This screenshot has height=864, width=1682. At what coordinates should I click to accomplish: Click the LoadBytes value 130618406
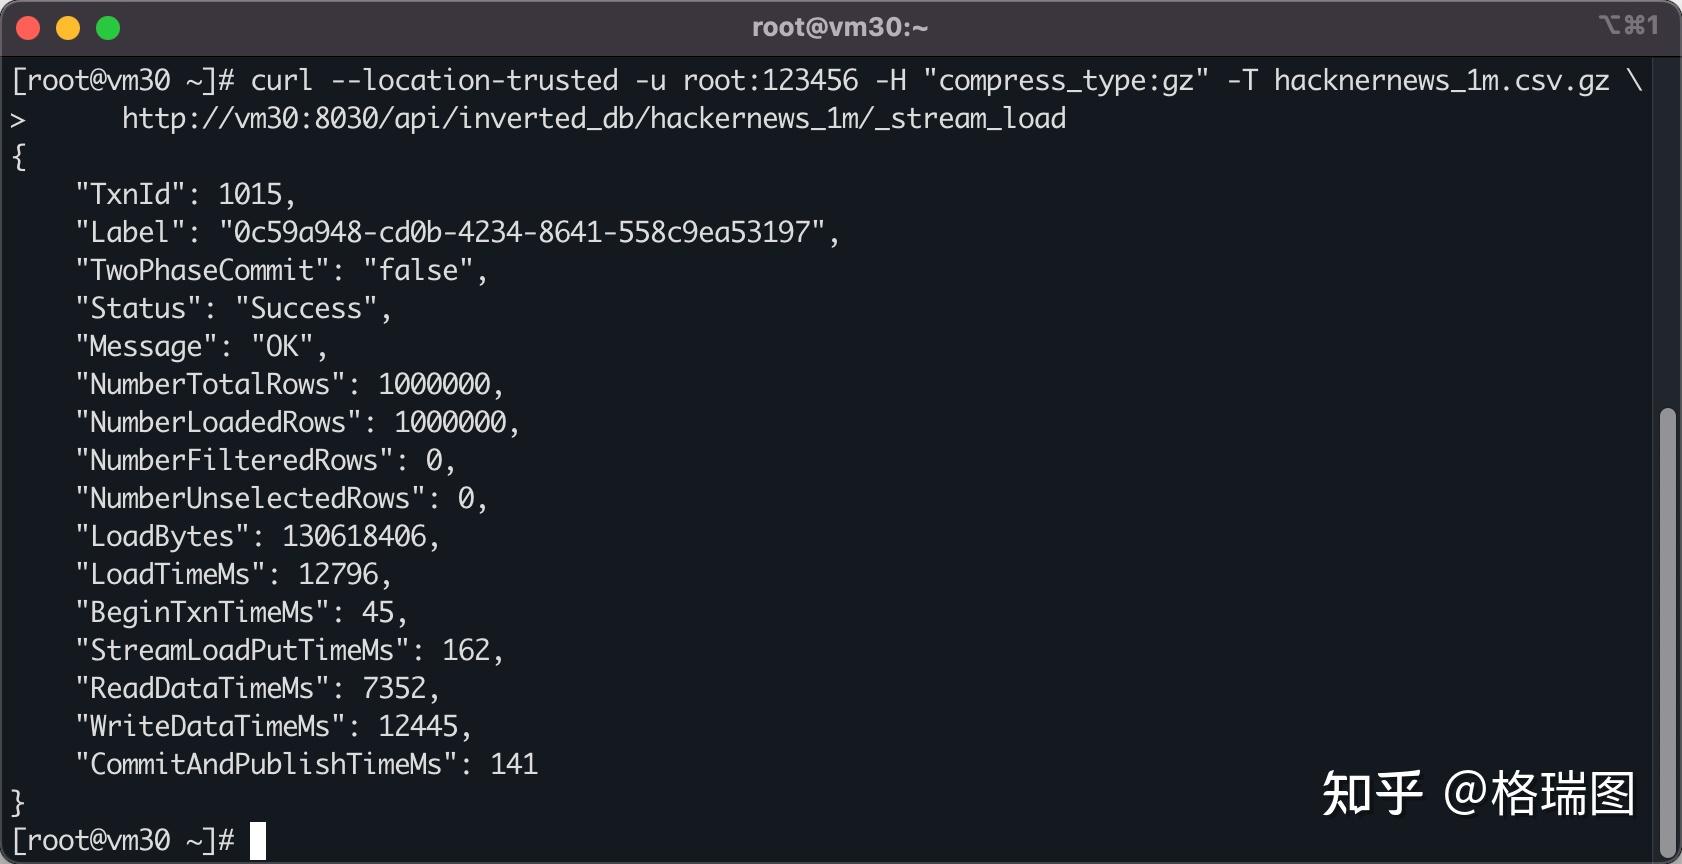point(354,536)
